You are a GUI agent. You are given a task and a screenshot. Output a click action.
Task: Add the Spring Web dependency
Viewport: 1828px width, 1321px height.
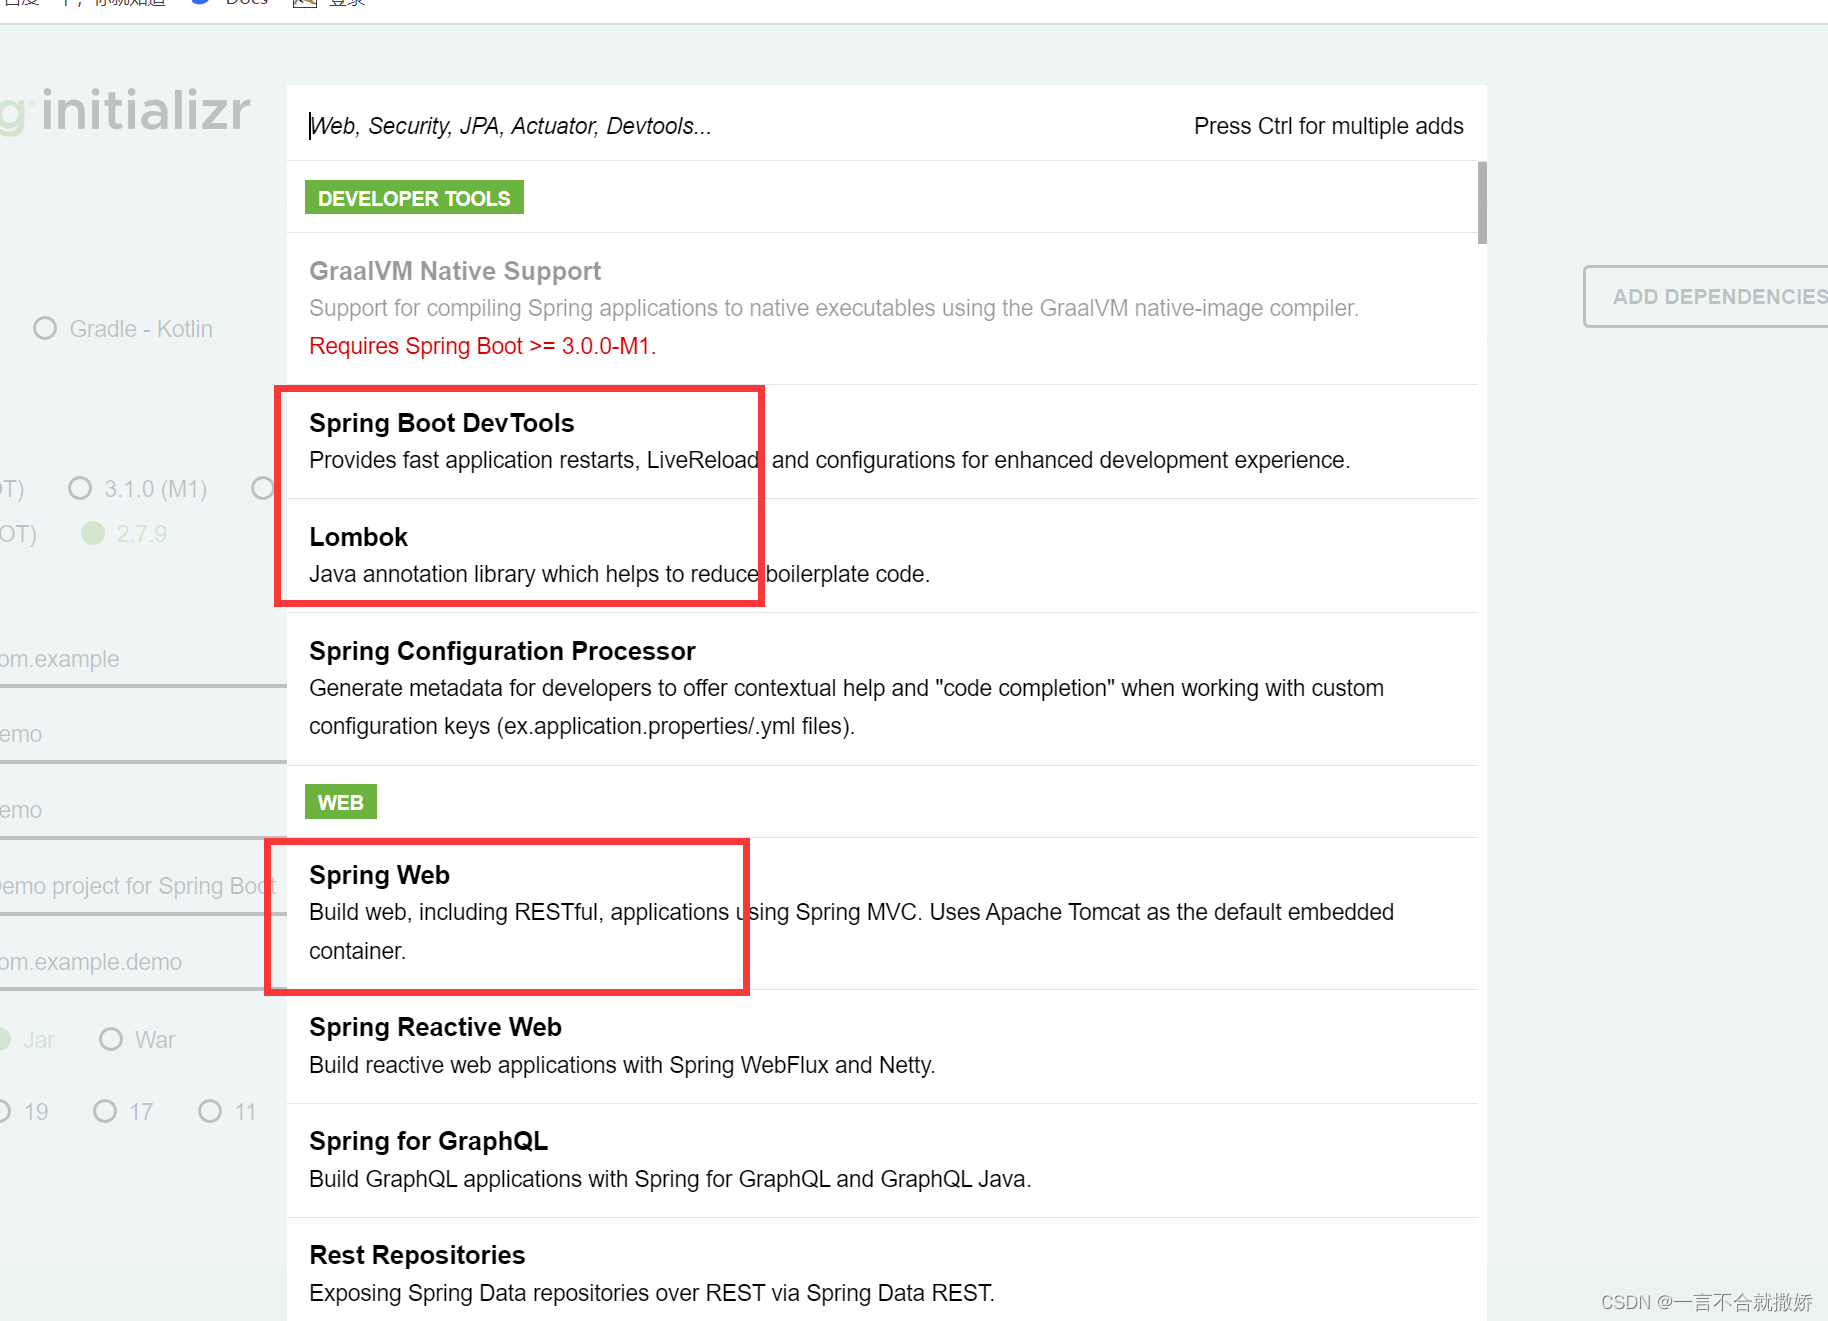tap(882, 913)
